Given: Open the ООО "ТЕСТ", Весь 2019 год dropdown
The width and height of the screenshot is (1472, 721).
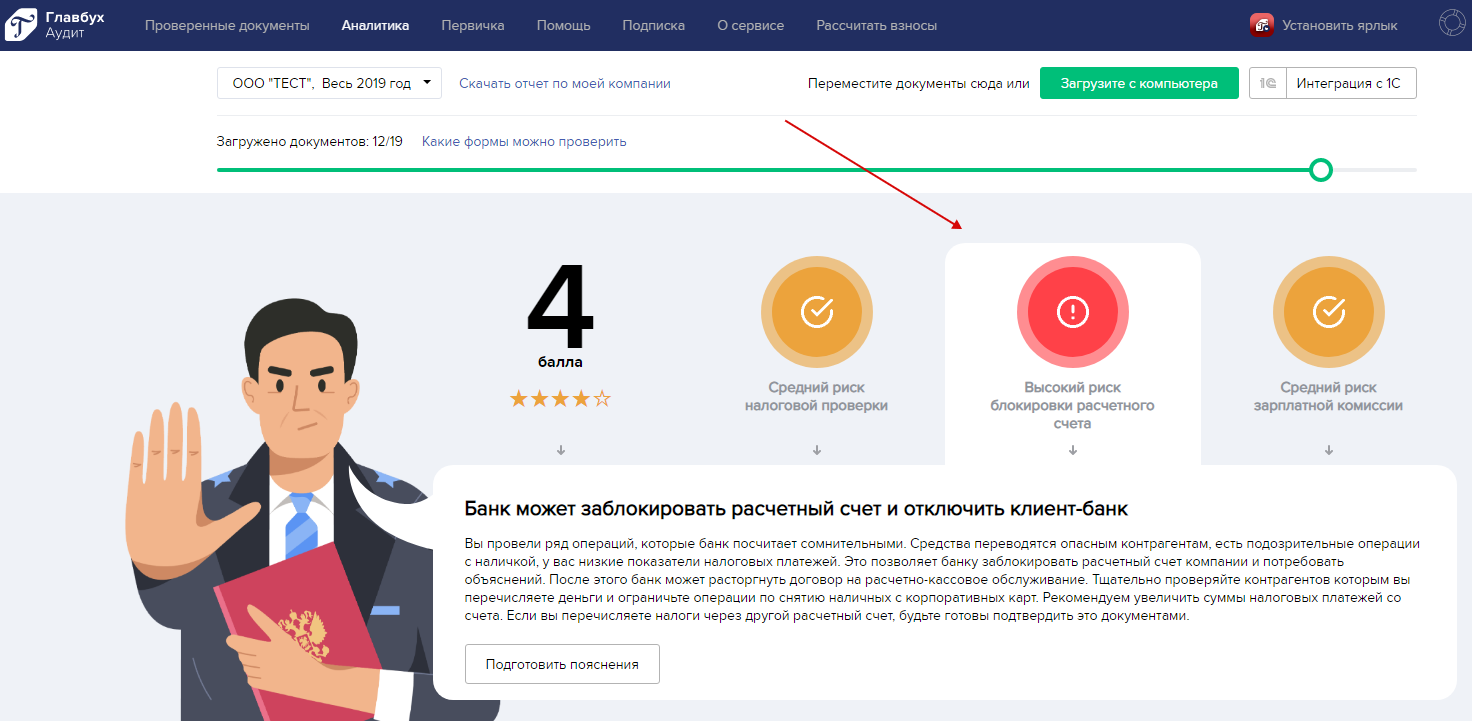Looking at the screenshot, I should (x=329, y=84).
